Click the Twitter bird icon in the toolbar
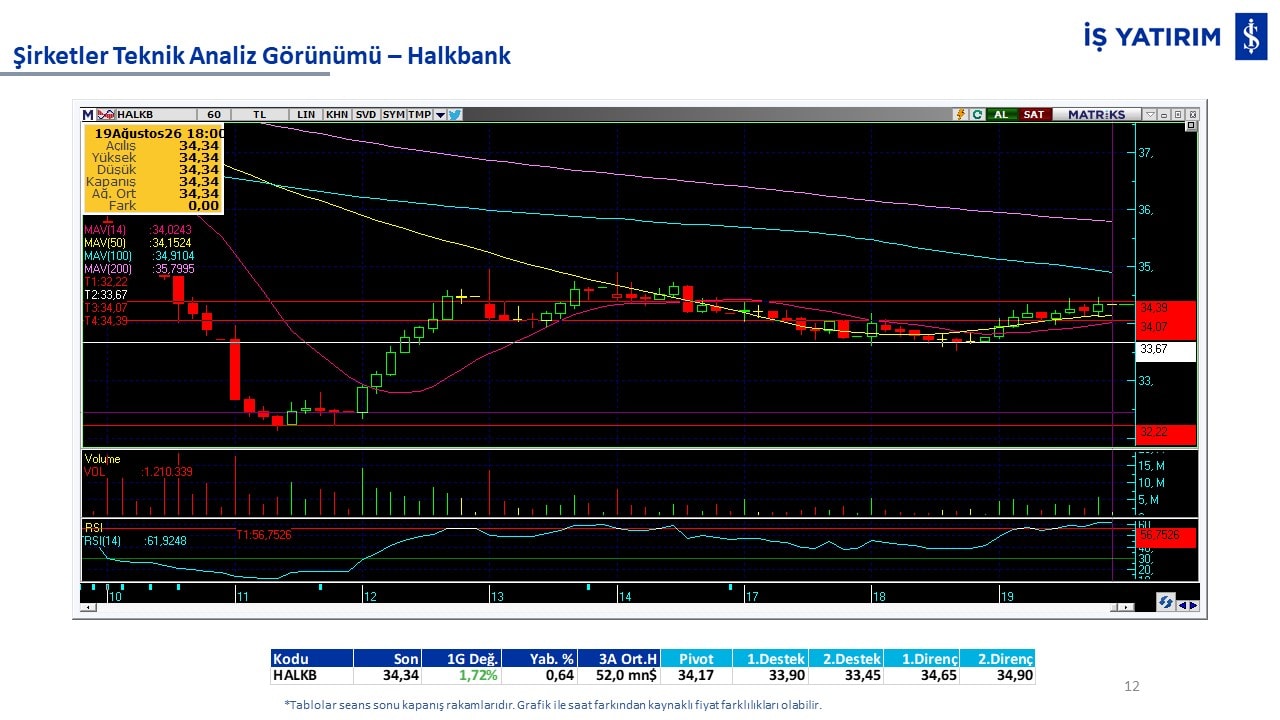1280x720 pixels. (x=455, y=114)
